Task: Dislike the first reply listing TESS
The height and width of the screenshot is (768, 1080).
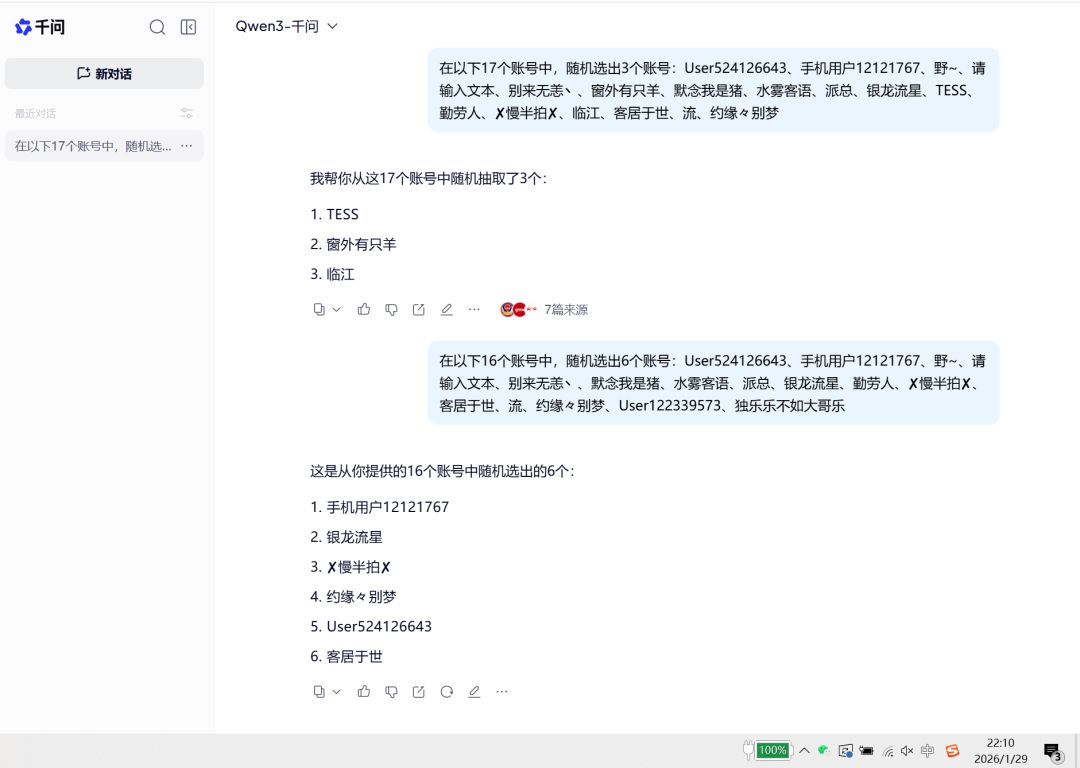Action: point(391,309)
